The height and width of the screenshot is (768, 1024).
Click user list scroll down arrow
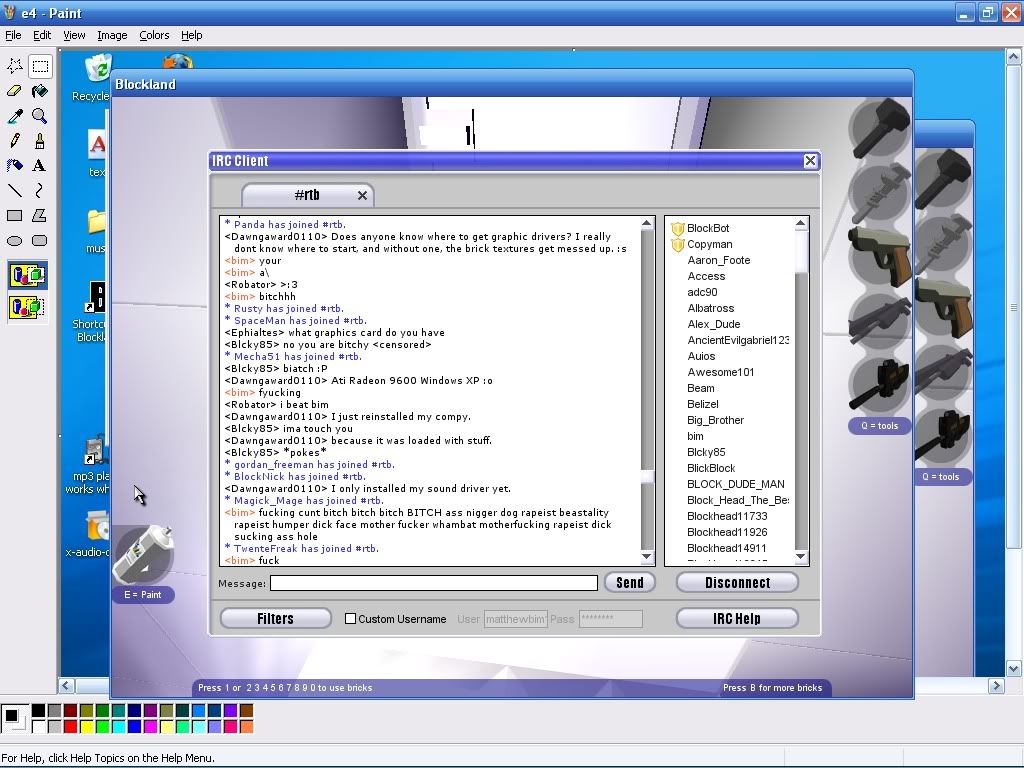pos(801,556)
